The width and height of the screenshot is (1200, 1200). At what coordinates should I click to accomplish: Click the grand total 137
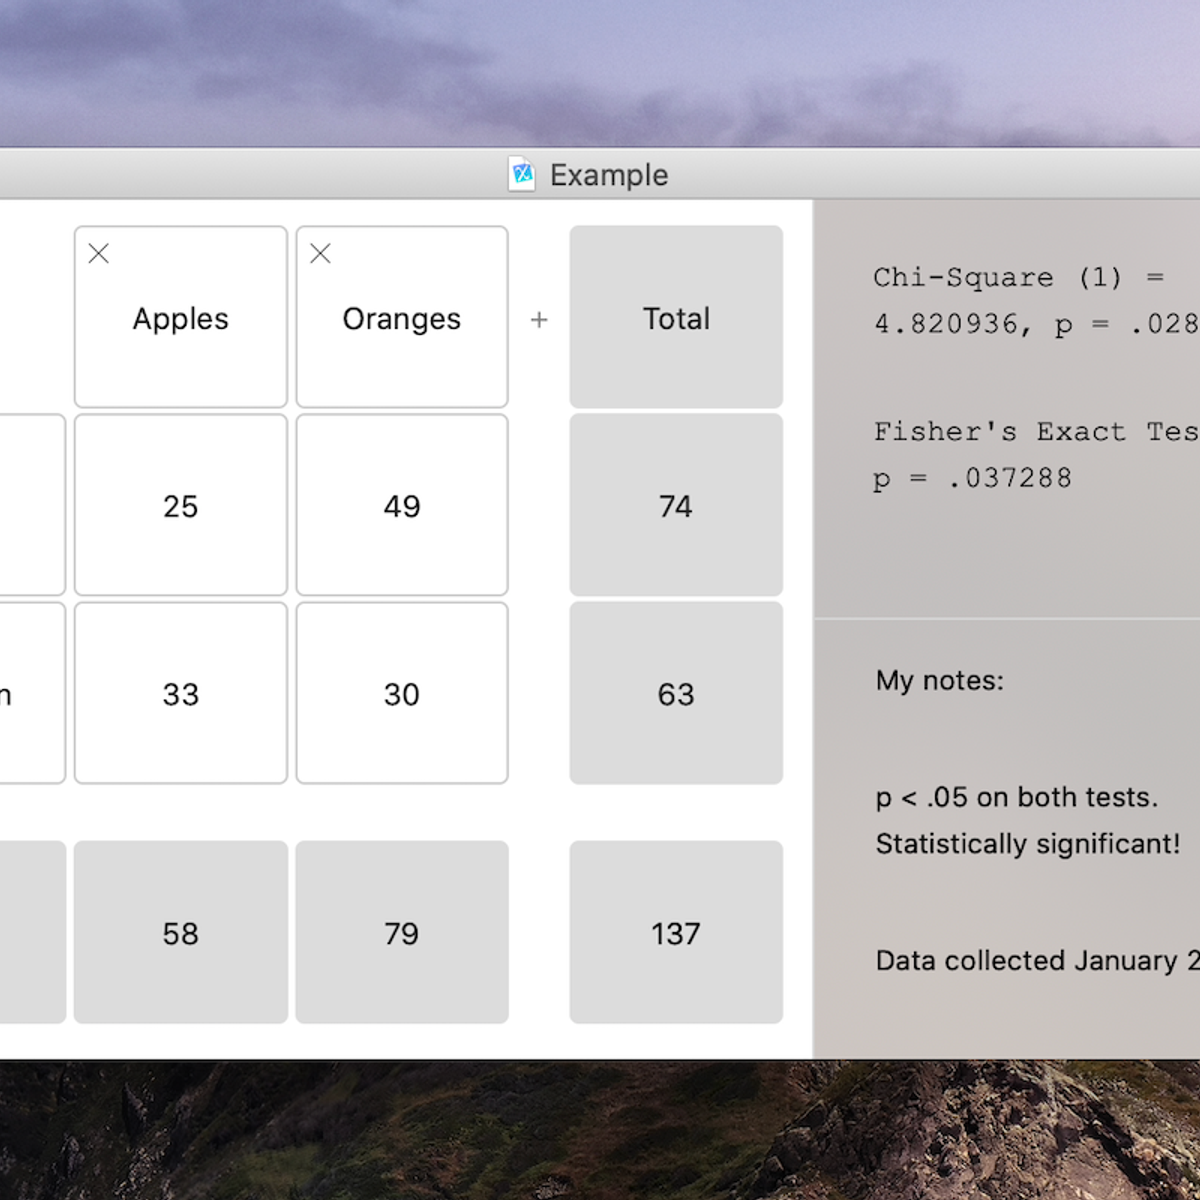point(676,932)
